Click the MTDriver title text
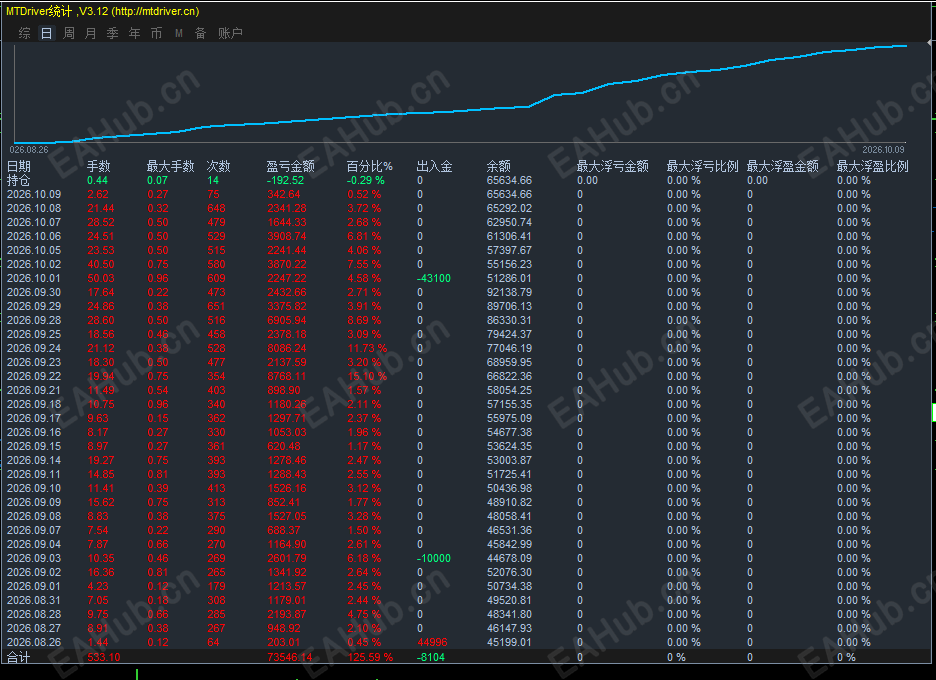Viewport: 936px width, 680px height. 102,11
